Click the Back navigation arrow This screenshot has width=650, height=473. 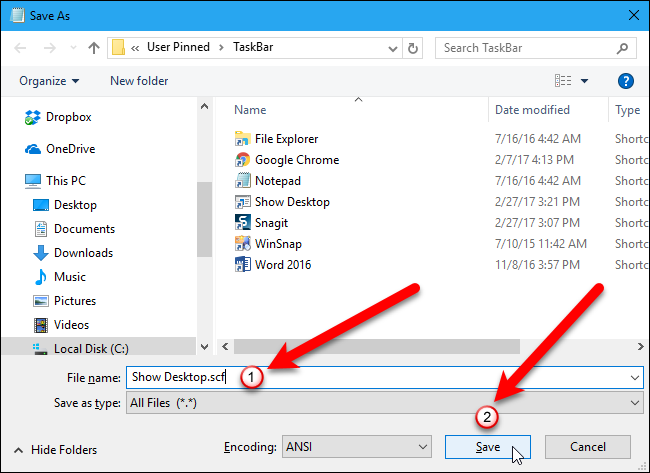[20, 48]
